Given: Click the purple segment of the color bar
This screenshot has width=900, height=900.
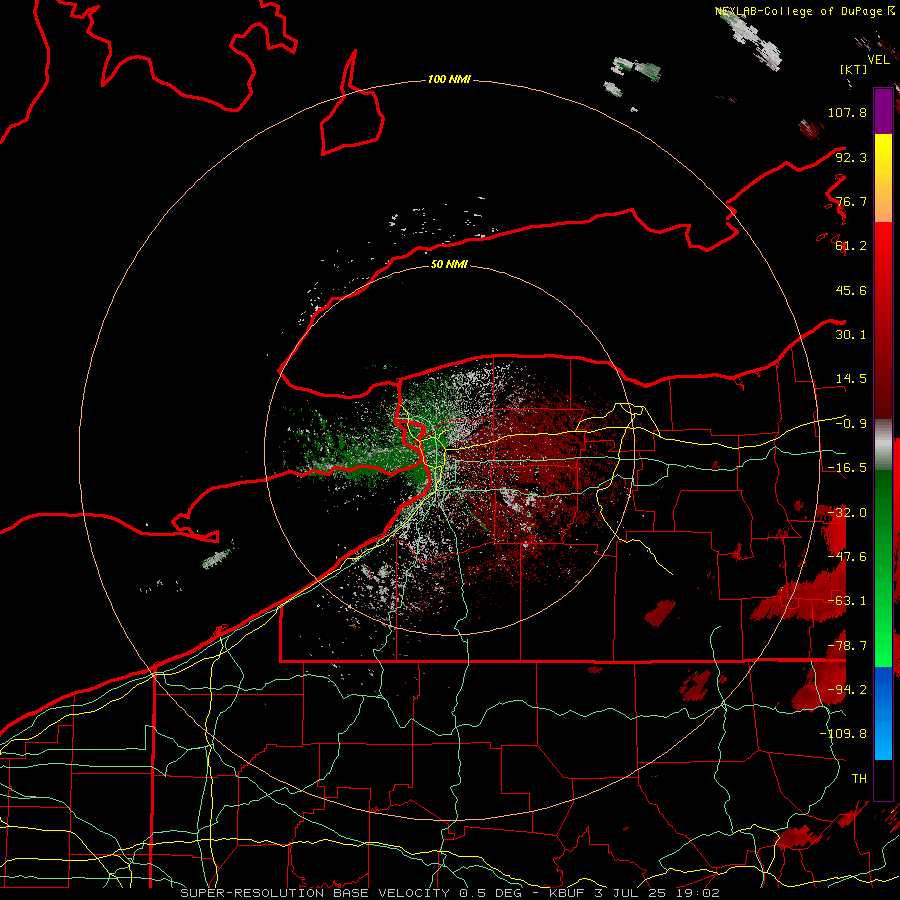Looking at the screenshot, I should (883, 111).
